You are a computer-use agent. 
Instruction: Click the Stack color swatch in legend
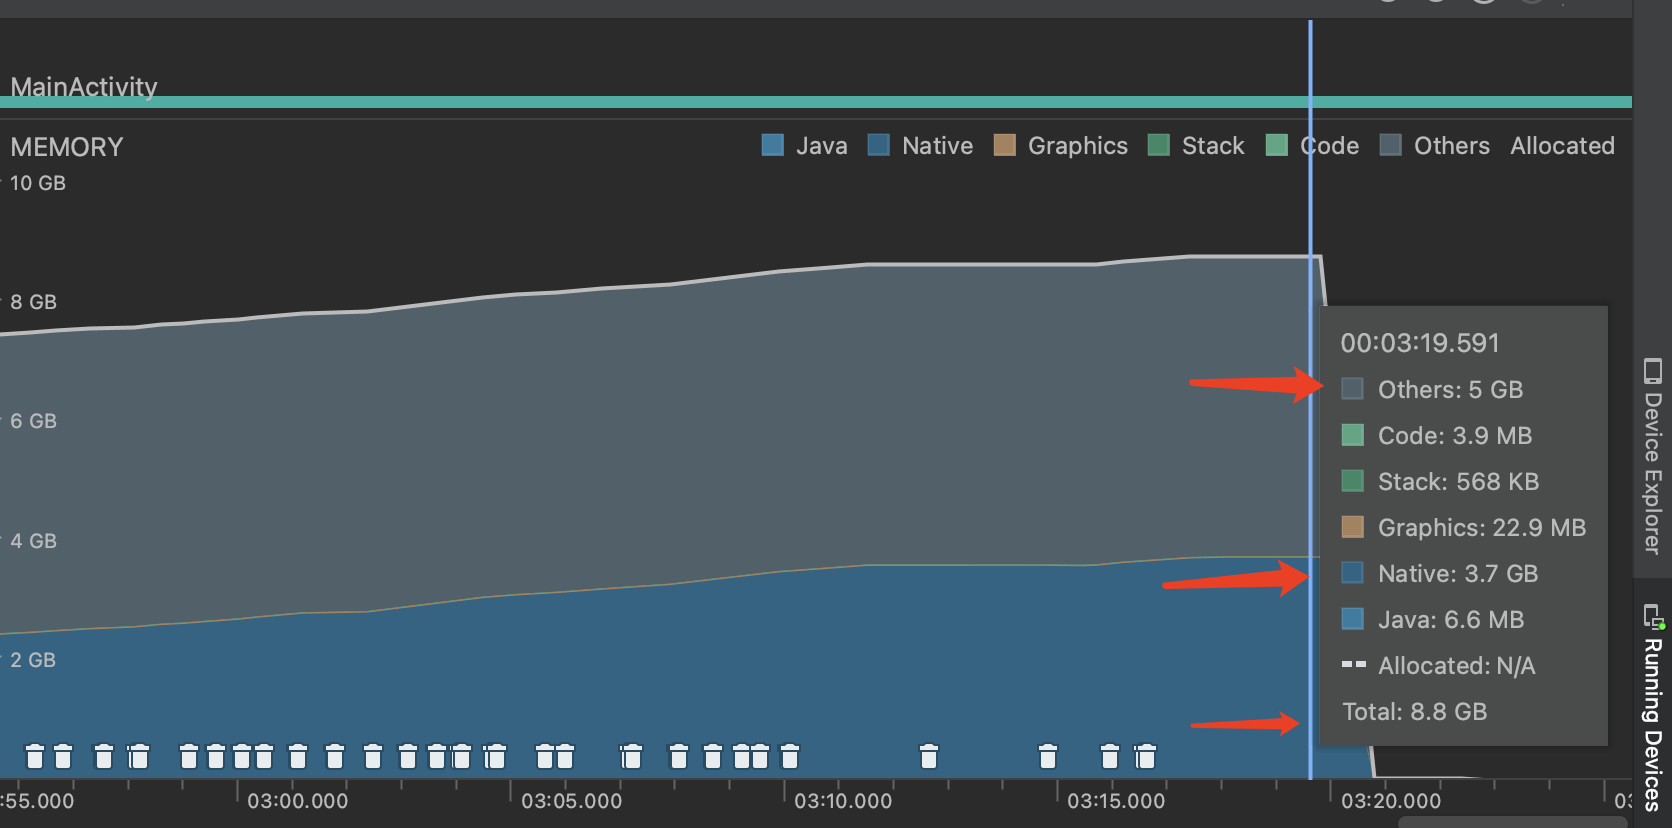(1159, 145)
